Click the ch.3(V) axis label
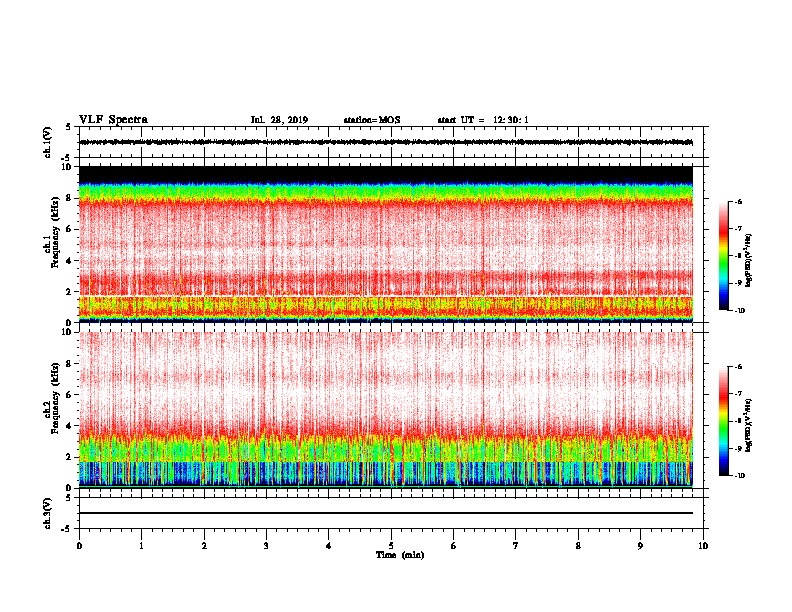The height and width of the screenshot is (612, 792). click(x=47, y=513)
